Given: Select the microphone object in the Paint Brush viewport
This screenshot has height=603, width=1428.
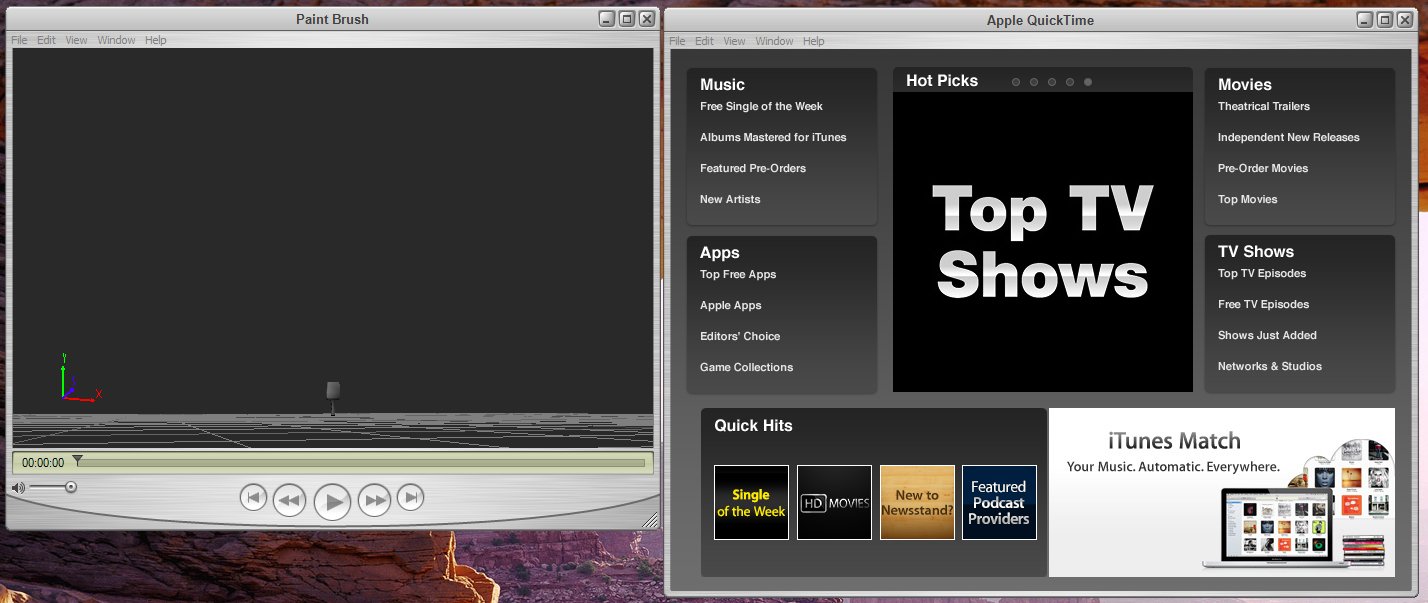Looking at the screenshot, I should tap(333, 397).
